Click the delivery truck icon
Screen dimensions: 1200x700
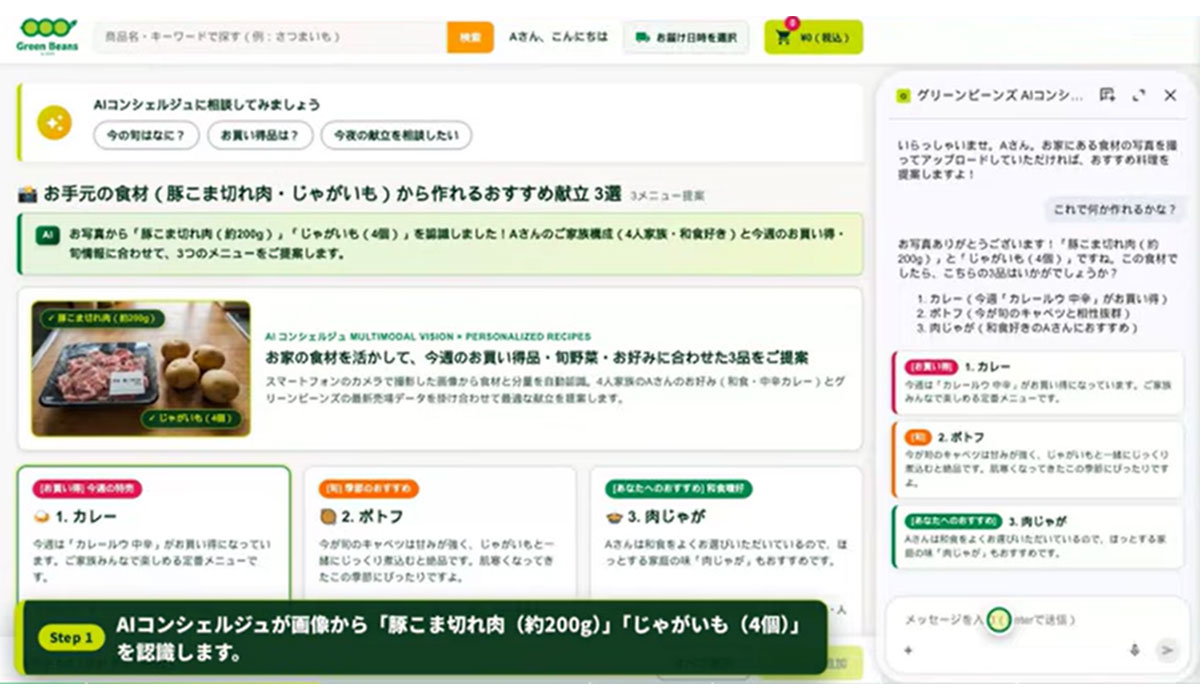pos(643,37)
